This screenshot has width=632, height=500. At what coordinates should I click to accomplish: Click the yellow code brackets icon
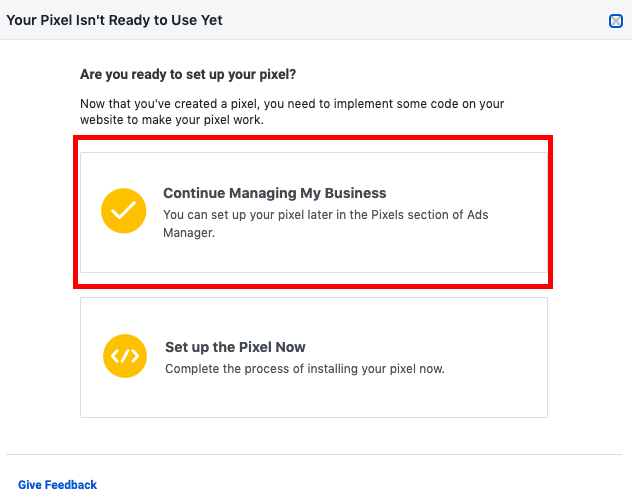[x=125, y=356]
